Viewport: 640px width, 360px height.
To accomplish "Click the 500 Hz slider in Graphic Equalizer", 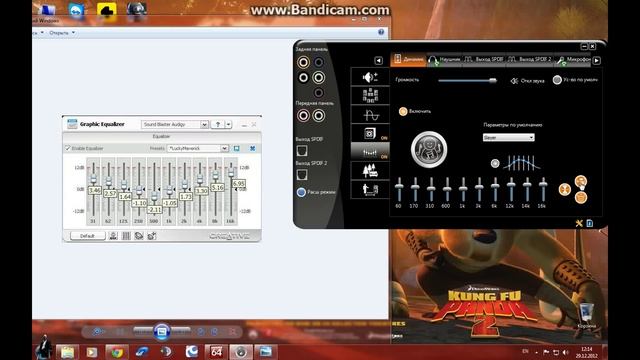I will [154, 197].
